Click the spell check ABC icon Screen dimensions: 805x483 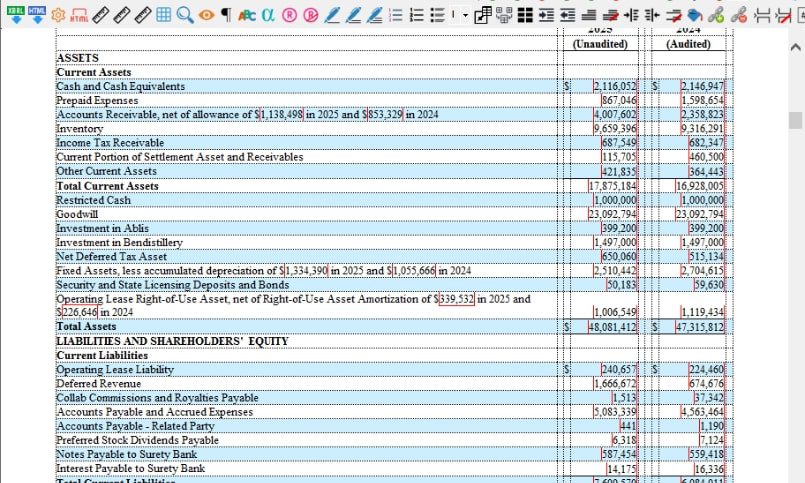pos(249,15)
